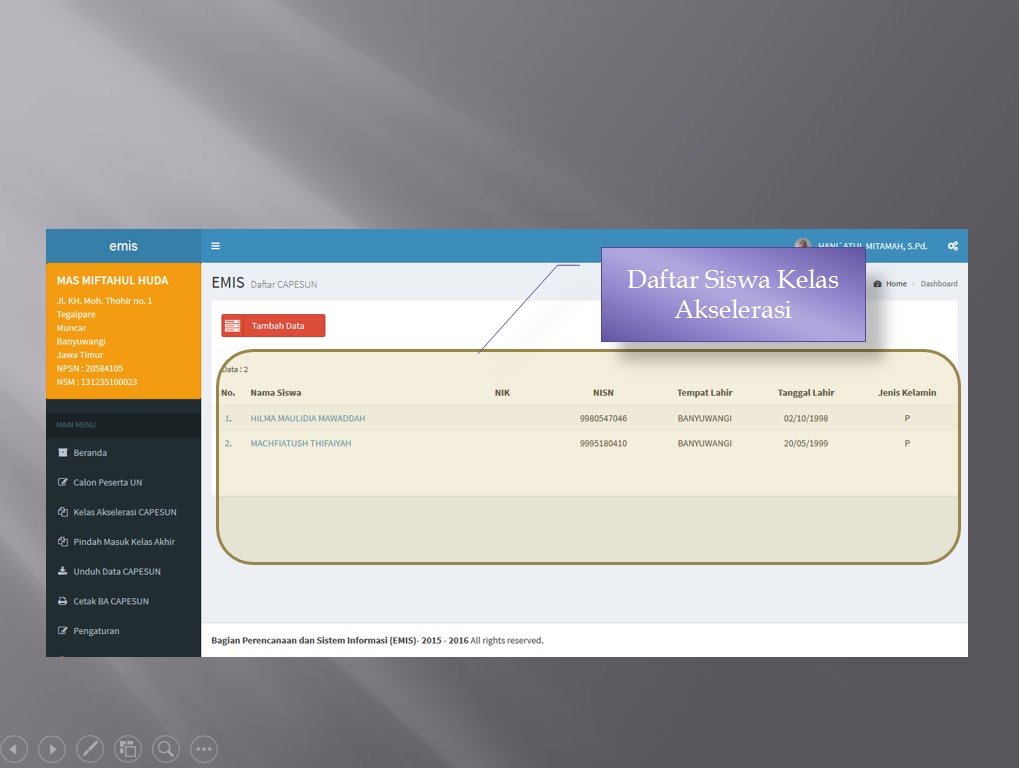The width and height of the screenshot is (1019, 768).
Task: Open Calon Peserta UN menu item
Action: pos(107,482)
